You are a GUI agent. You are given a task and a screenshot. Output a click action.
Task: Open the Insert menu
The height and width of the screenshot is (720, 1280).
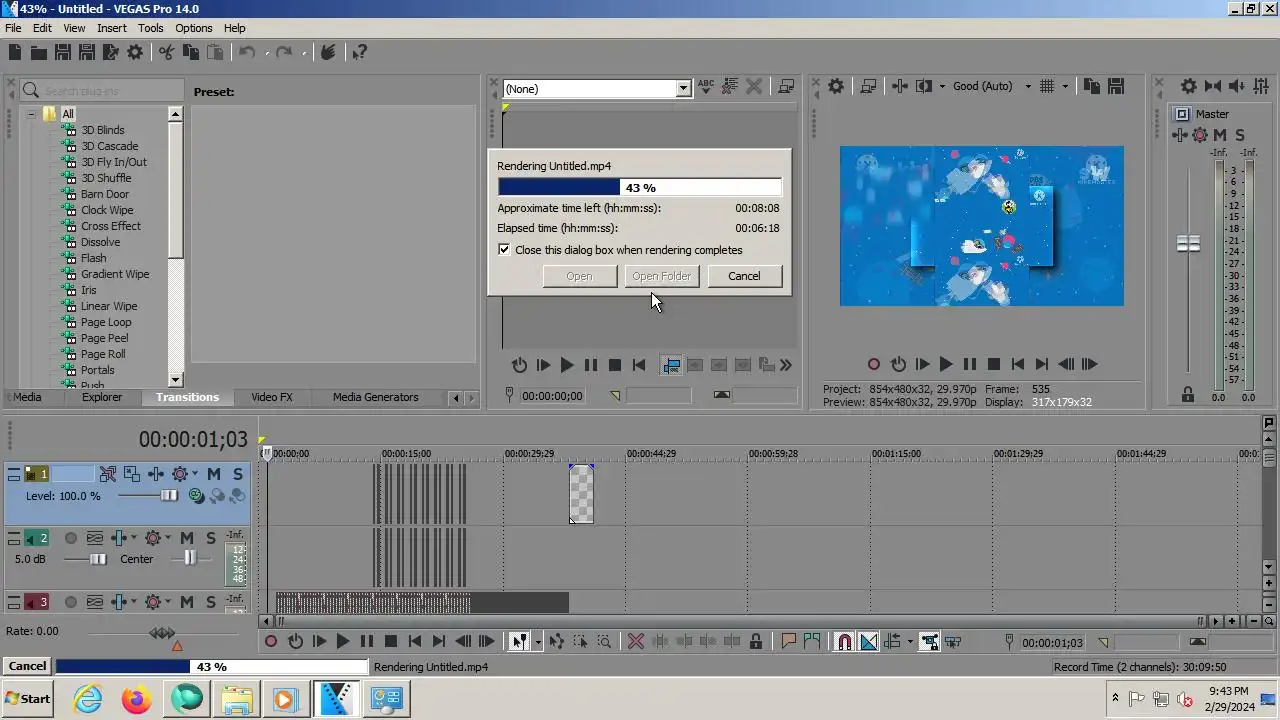click(112, 28)
